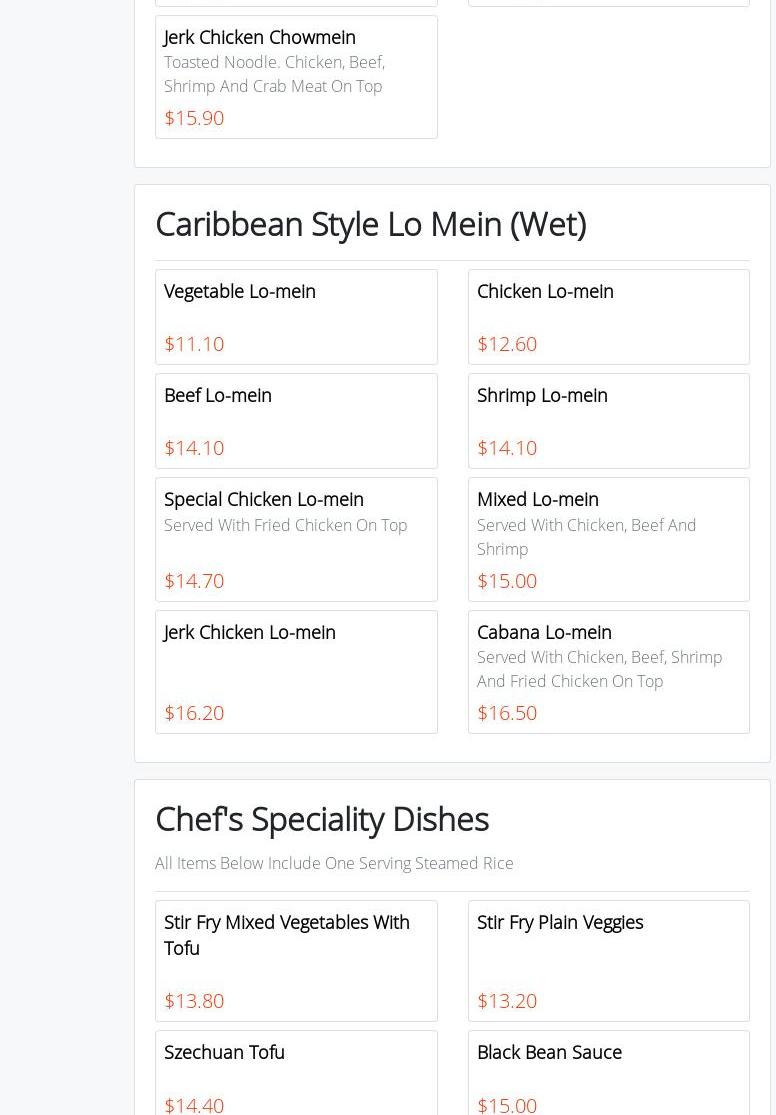This screenshot has width=776, height=1115.
Task: Click the $15.90 Jerk Chicken Chowmein price
Action: [x=194, y=118]
